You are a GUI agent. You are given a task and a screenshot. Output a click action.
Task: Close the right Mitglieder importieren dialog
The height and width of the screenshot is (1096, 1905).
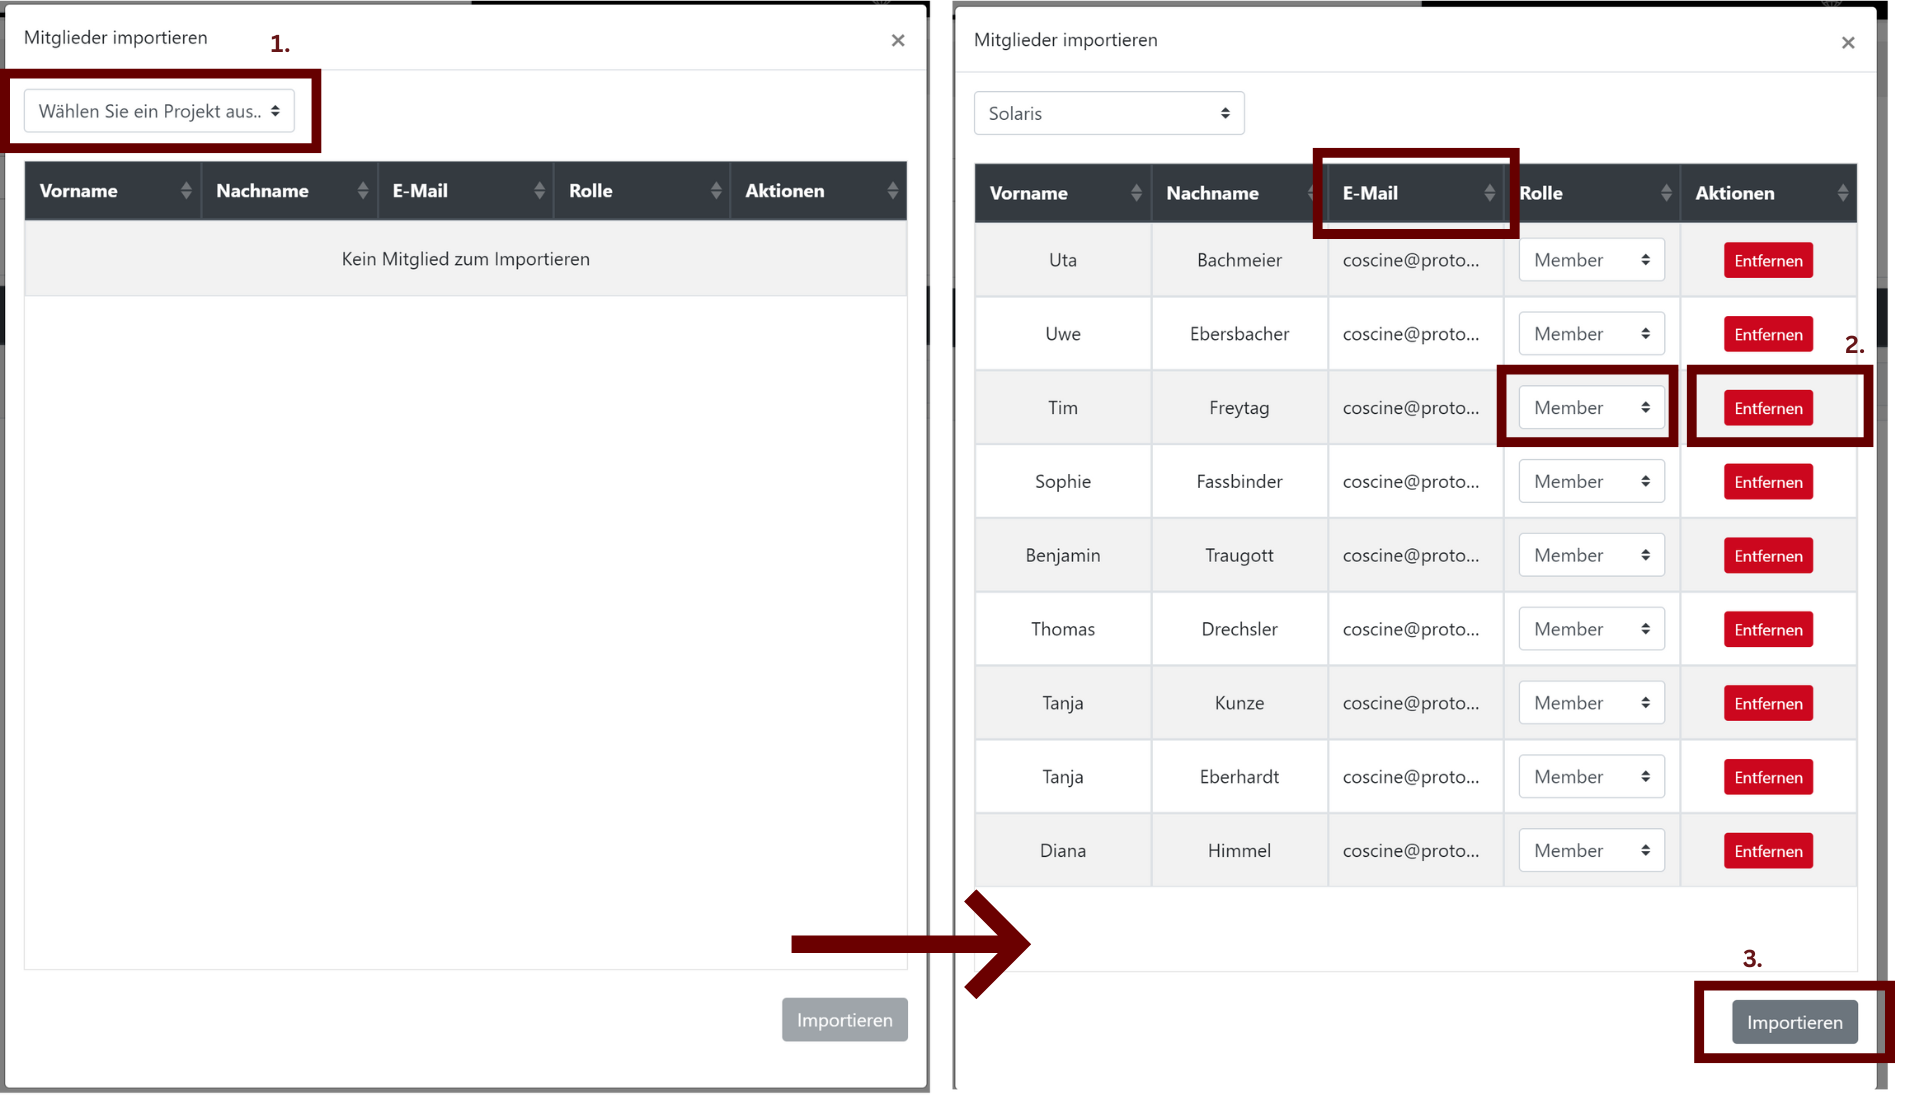coord(1847,43)
